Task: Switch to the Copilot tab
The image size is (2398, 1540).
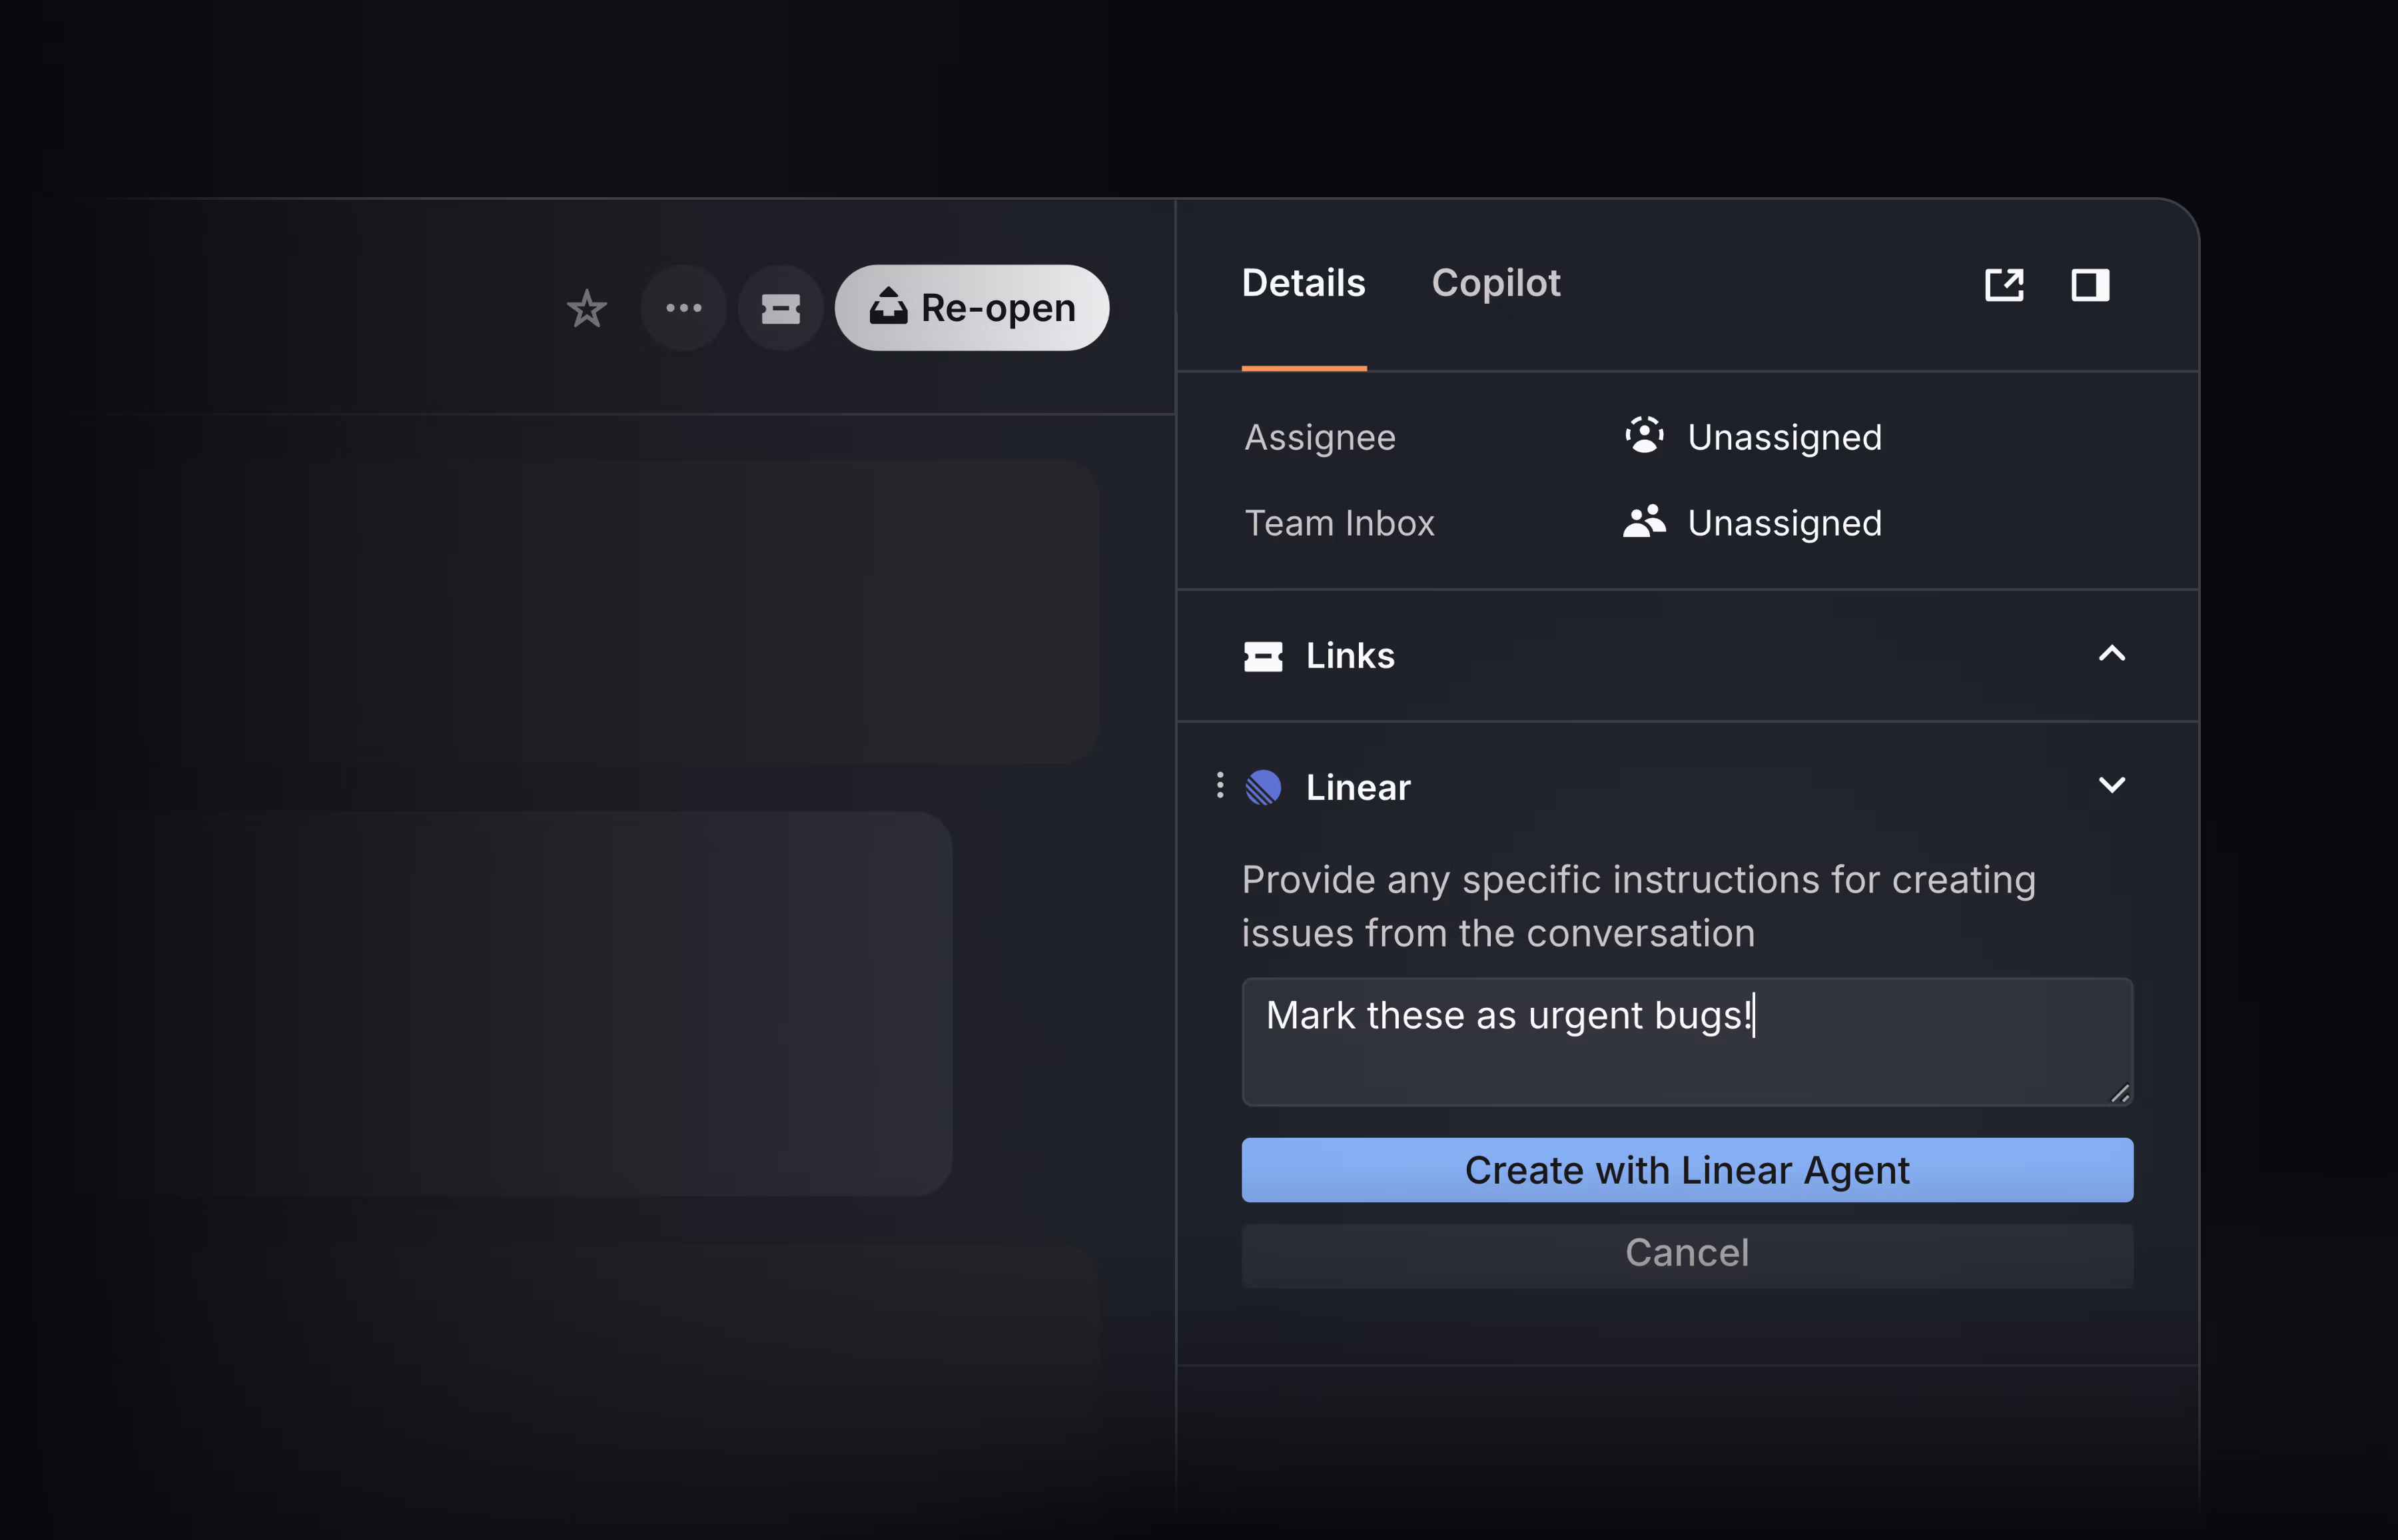Action: tap(1496, 284)
